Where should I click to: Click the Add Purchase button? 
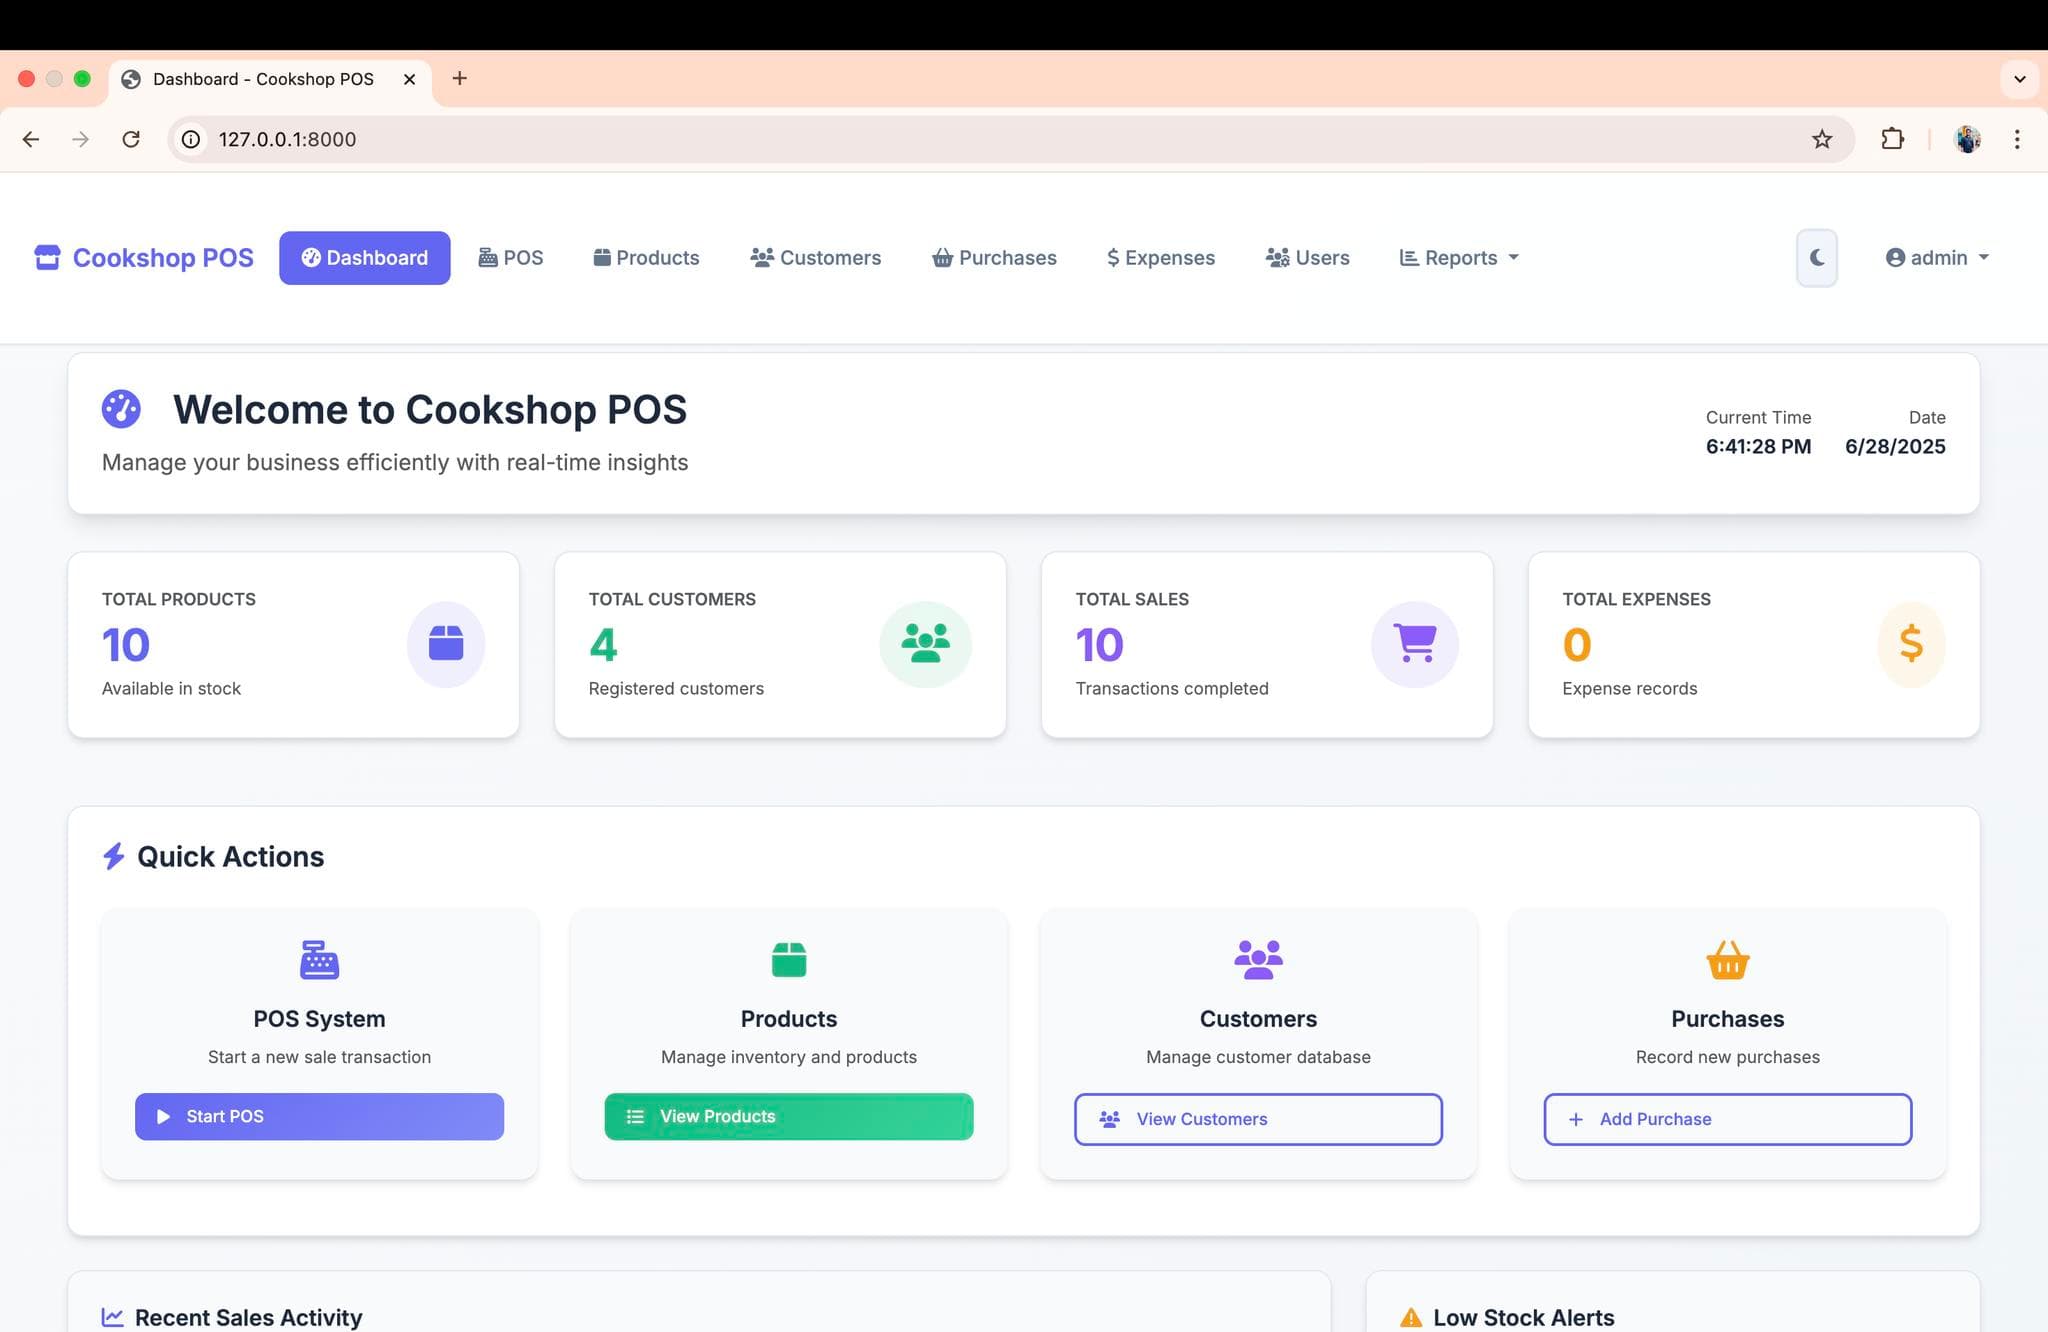click(1727, 1119)
